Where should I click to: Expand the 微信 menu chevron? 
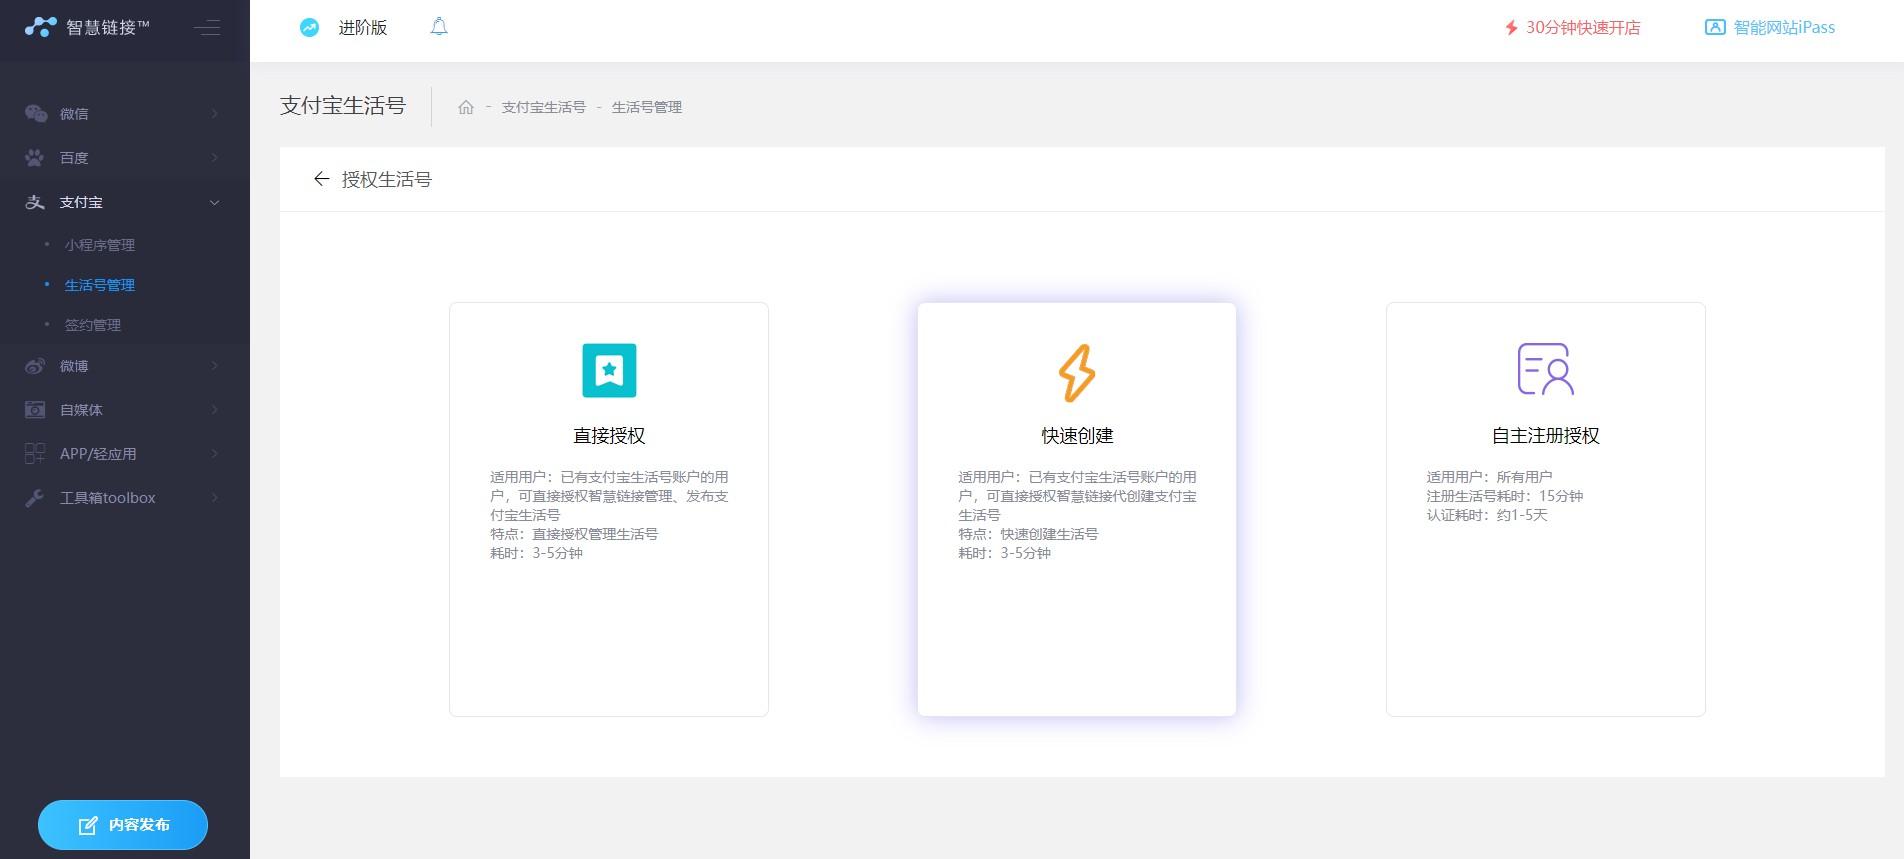[214, 114]
